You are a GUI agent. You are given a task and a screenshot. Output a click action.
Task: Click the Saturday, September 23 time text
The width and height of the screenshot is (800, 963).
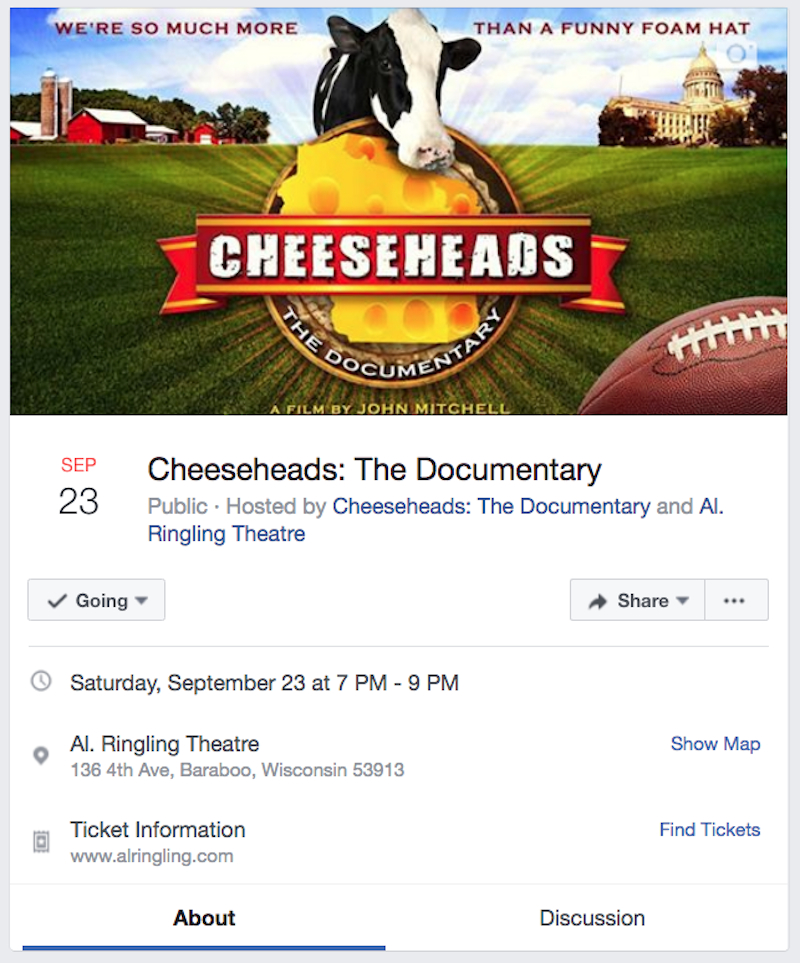coord(264,683)
